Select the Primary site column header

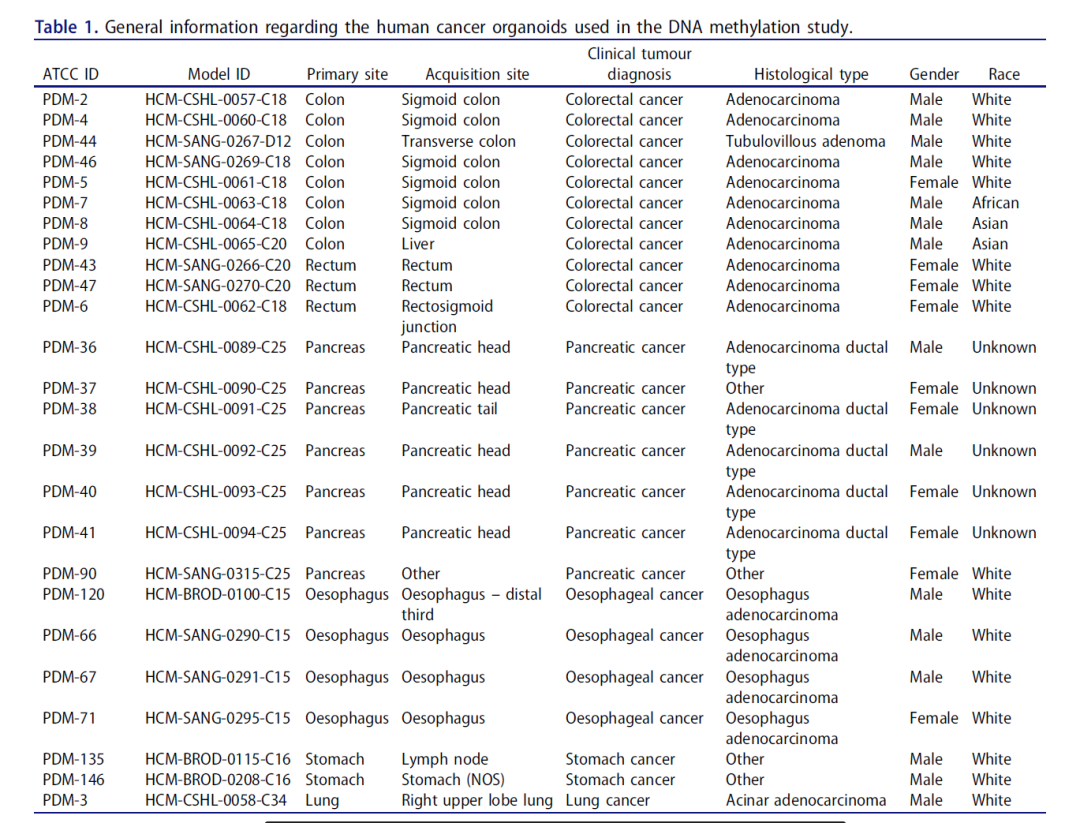(347, 74)
